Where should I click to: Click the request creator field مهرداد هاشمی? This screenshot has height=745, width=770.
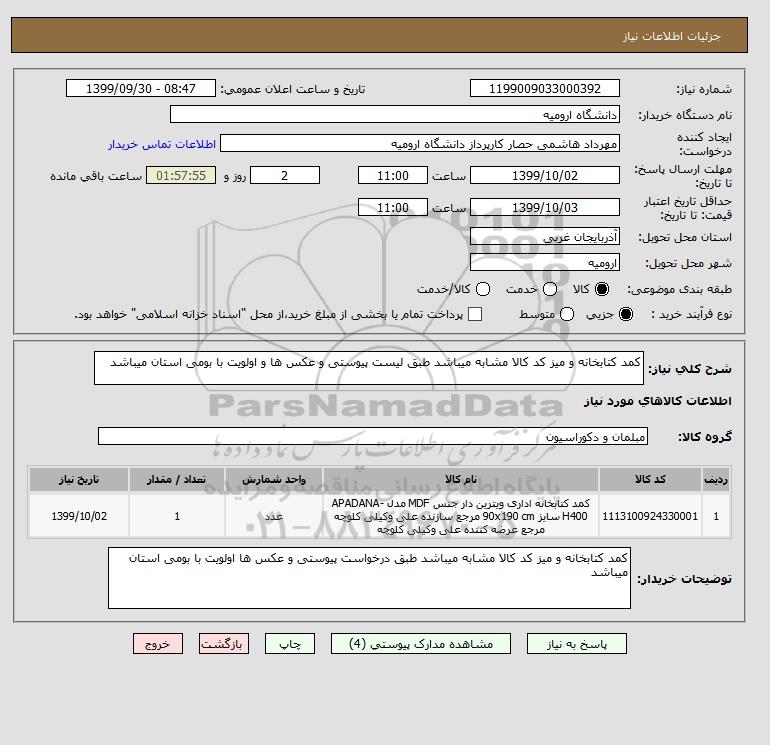(420, 143)
